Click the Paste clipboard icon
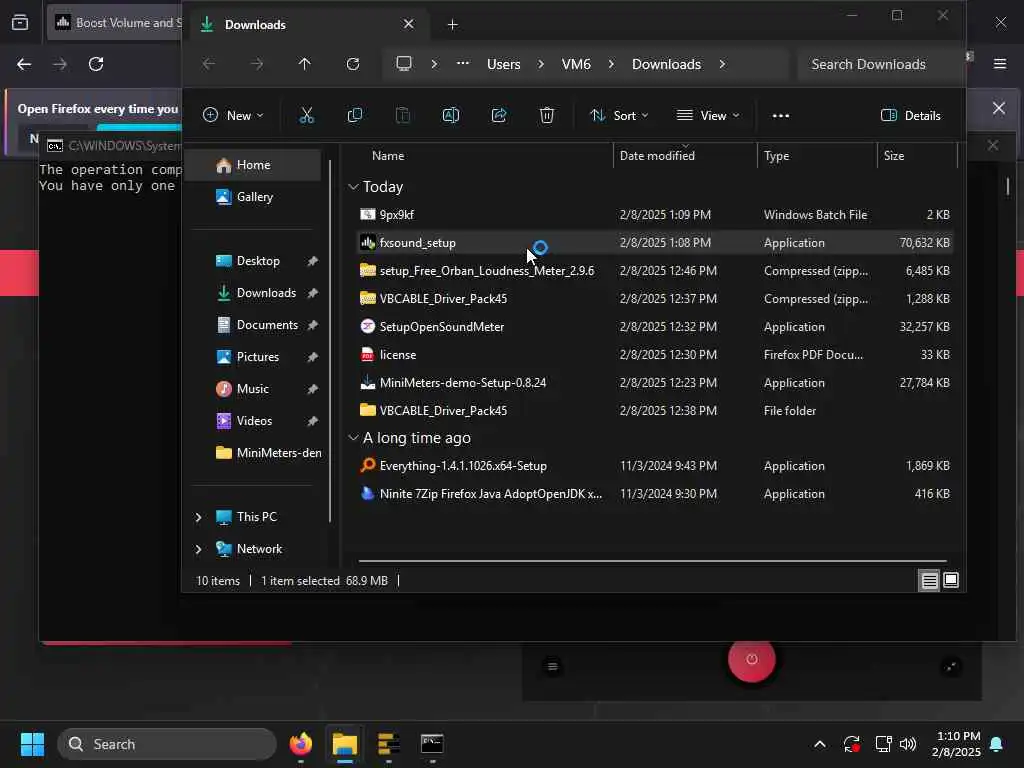Screen dimensions: 1024x768 click(x=403, y=116)
